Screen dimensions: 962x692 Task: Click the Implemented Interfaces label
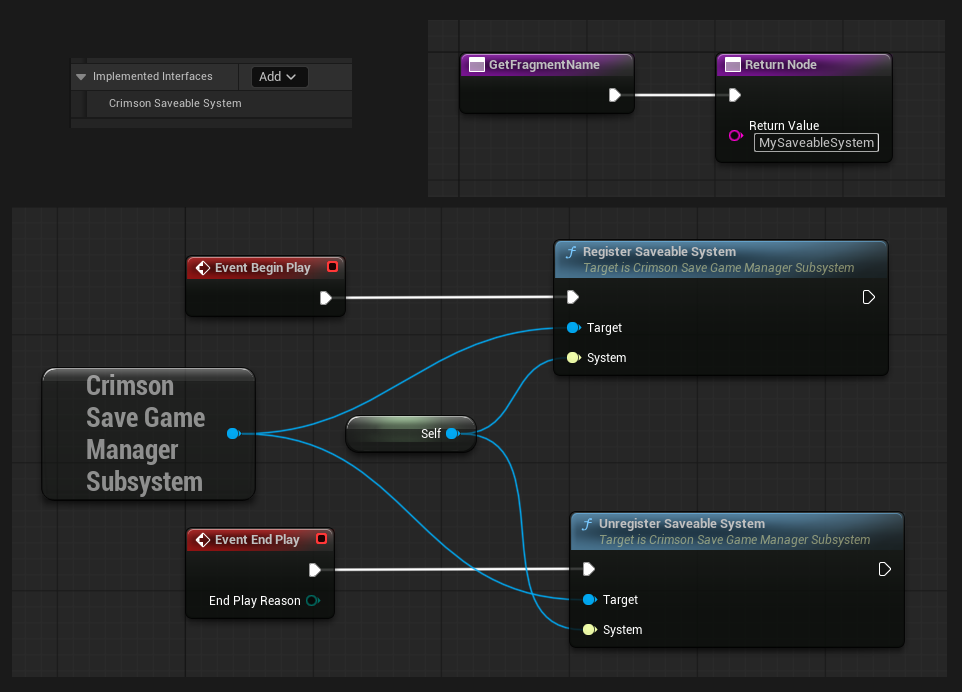(x=153, y=77)
